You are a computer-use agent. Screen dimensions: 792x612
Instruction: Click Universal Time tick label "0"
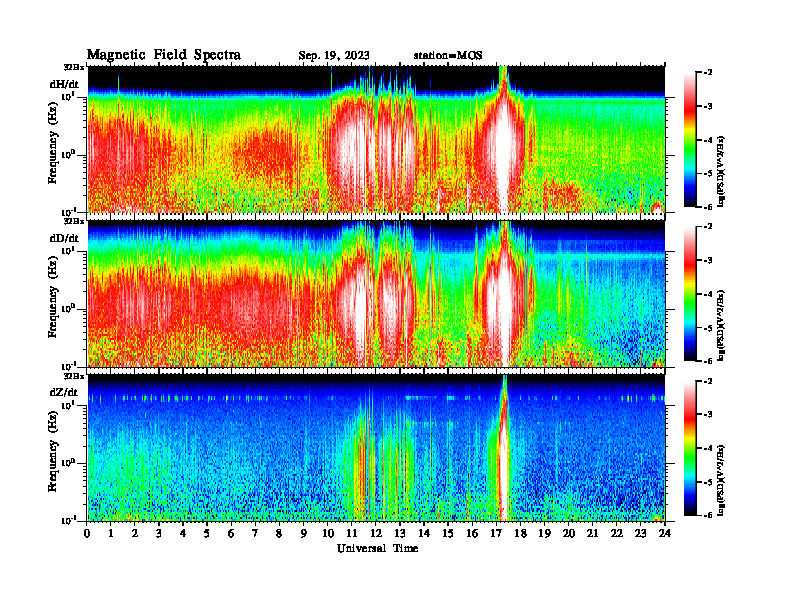(87, 534)
